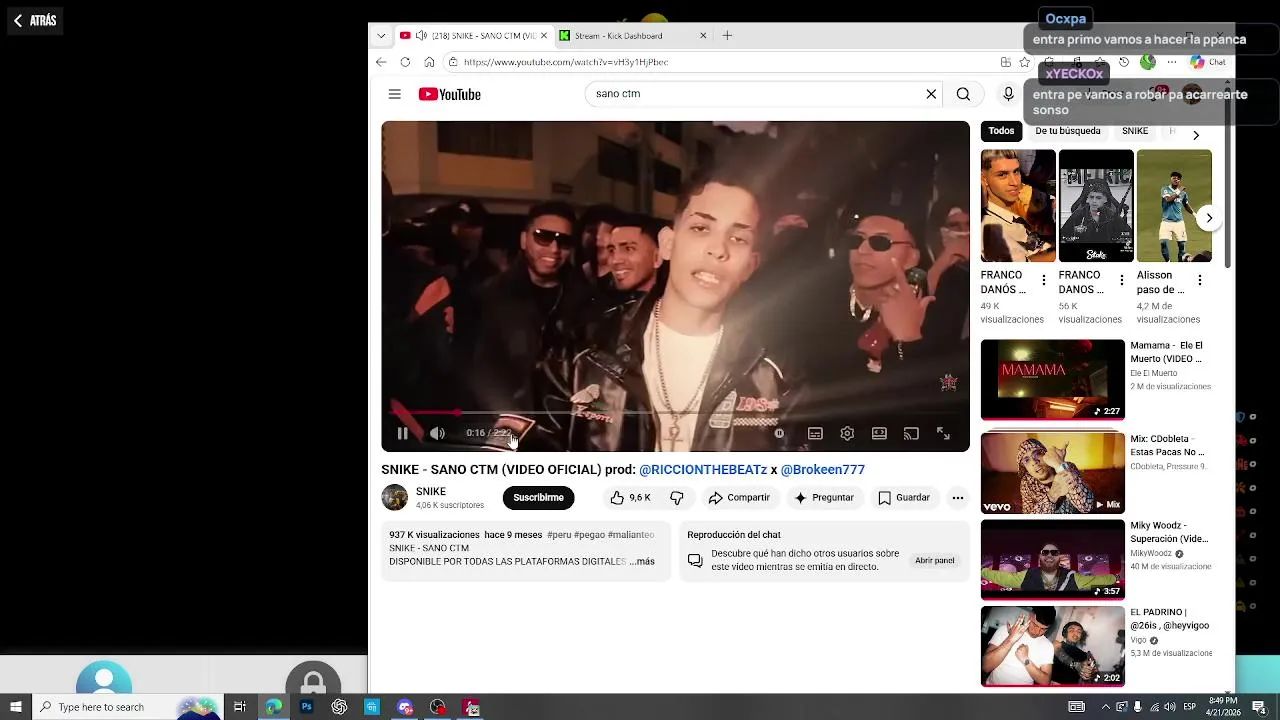Close the SNIKE - SANO CTM browser tab

pyautogui.click(x=544, y=35)
